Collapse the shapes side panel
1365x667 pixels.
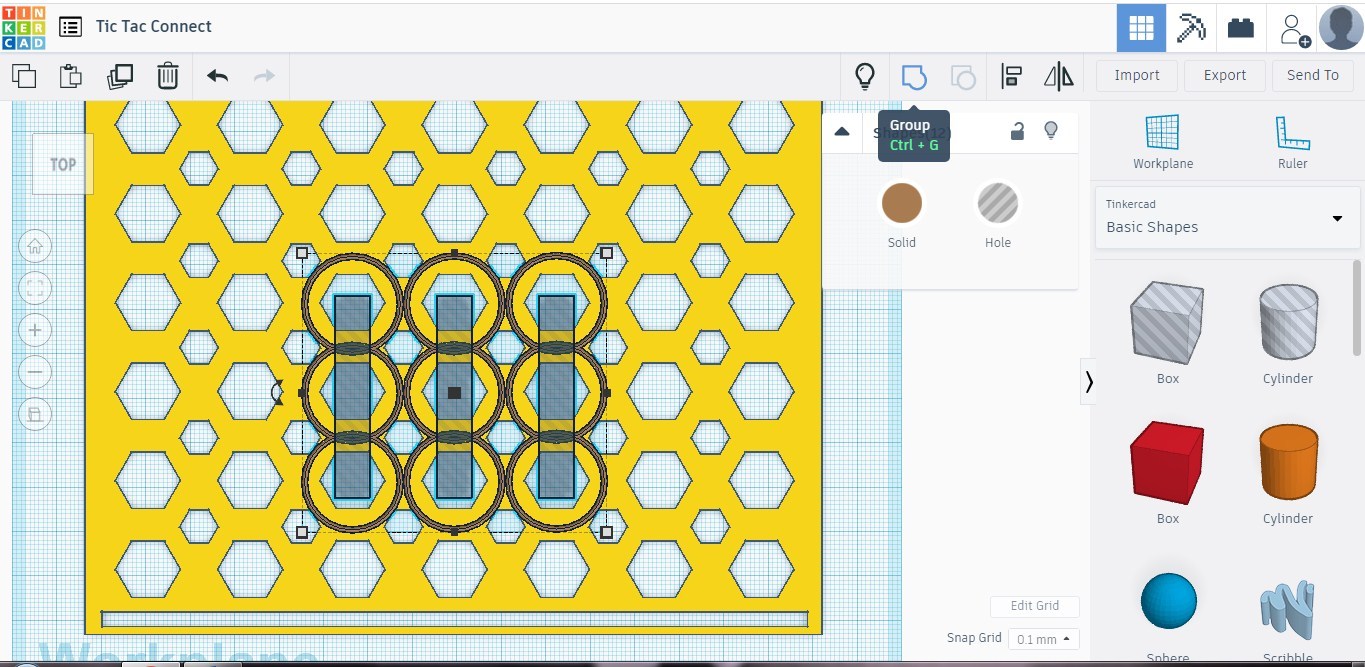1089,381
